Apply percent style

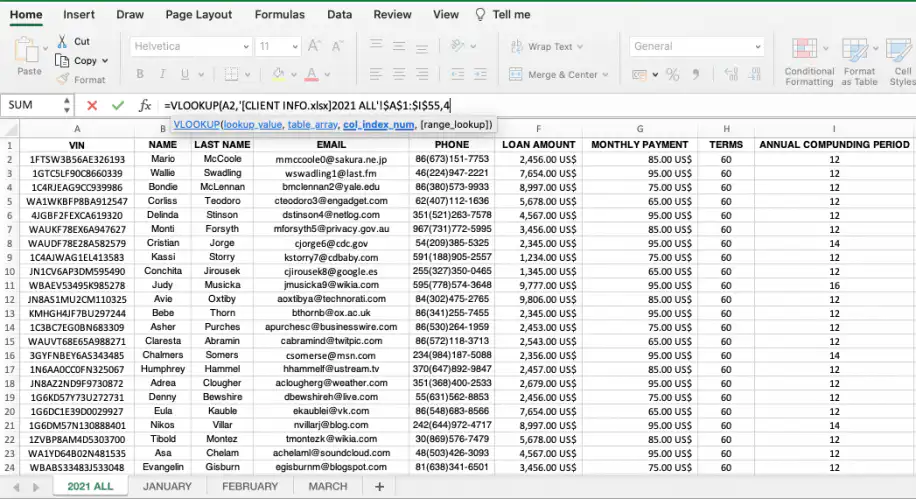[672, 74]
